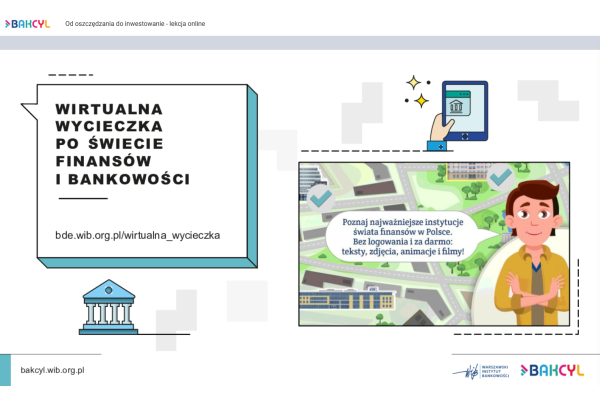Viewport: 600px width, 400px height.
Task: Click the fullscreen icon on the tablet screen
Action: [x=462, y=135]
